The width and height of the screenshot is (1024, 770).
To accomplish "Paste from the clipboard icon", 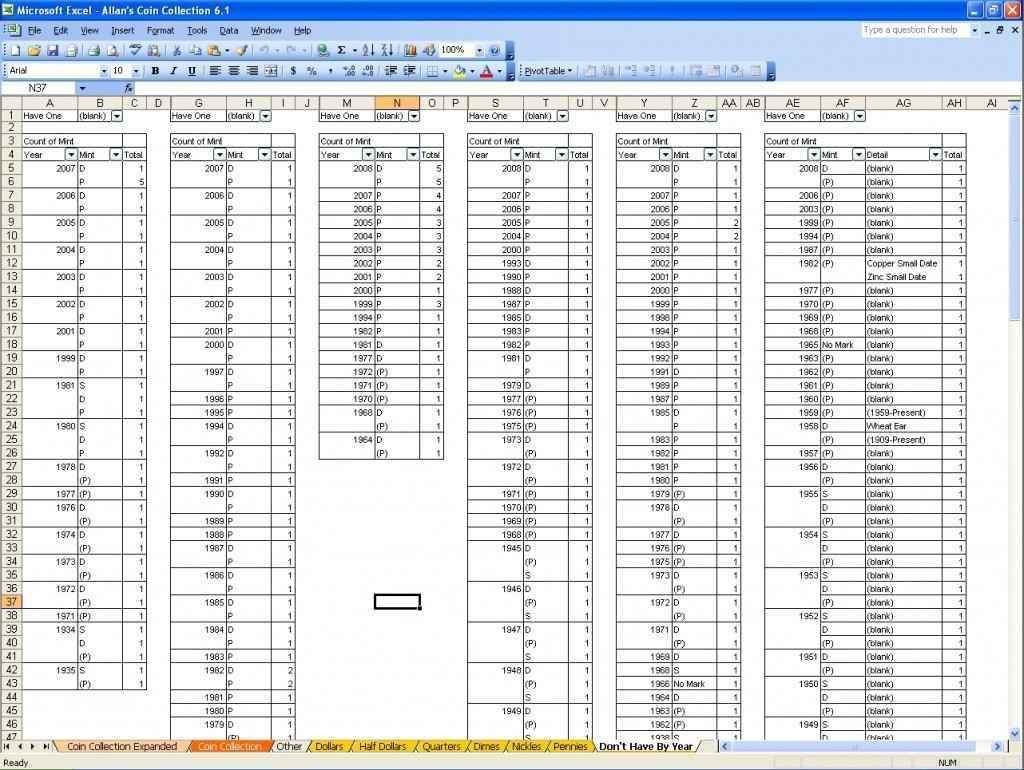I will [214, 50].
